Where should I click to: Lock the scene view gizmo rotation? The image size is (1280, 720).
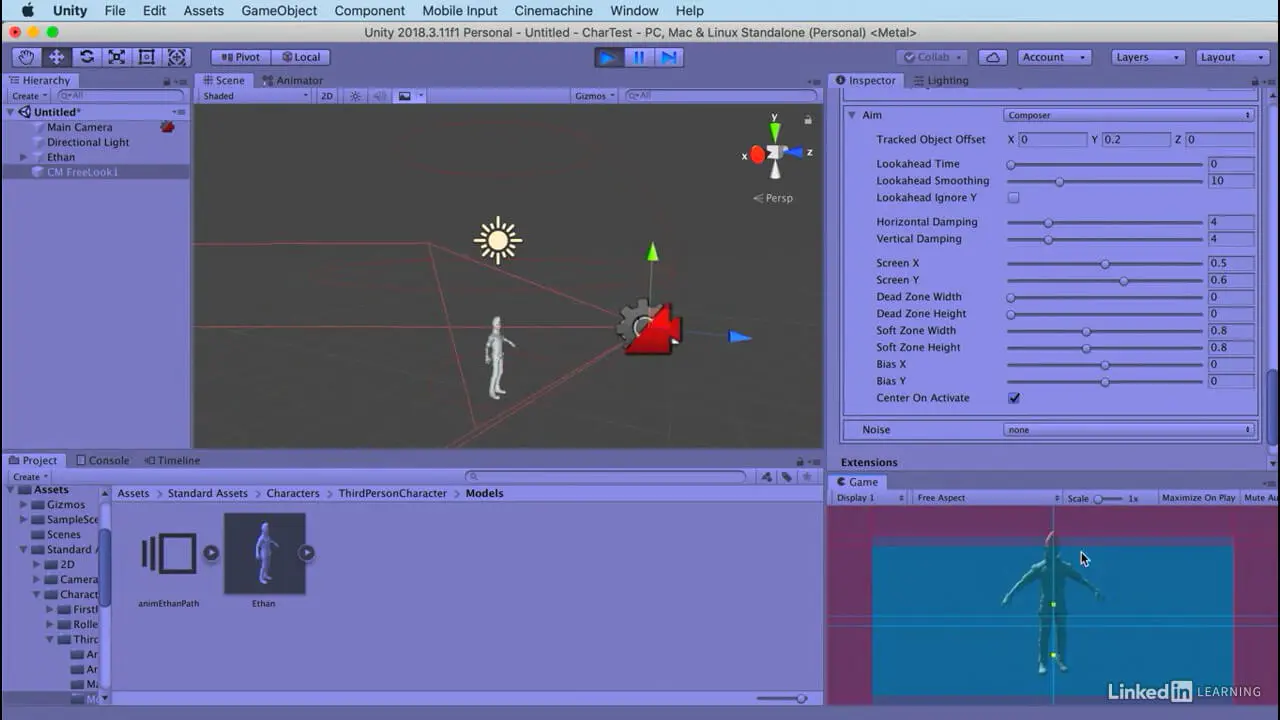pyautogui.click(x=807, y=120)
